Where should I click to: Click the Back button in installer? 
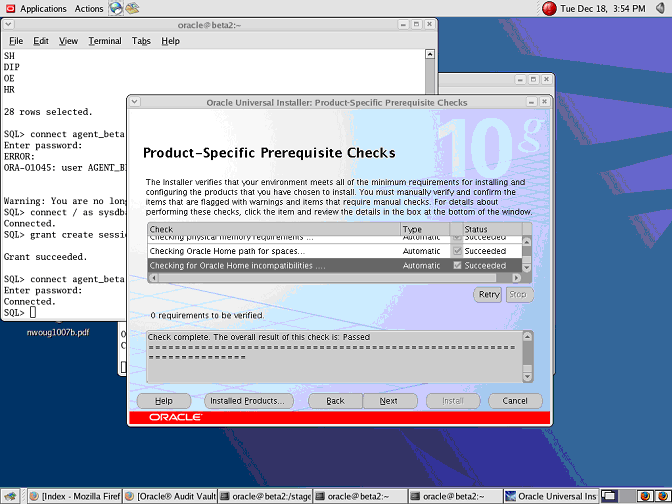click(335, 401)
